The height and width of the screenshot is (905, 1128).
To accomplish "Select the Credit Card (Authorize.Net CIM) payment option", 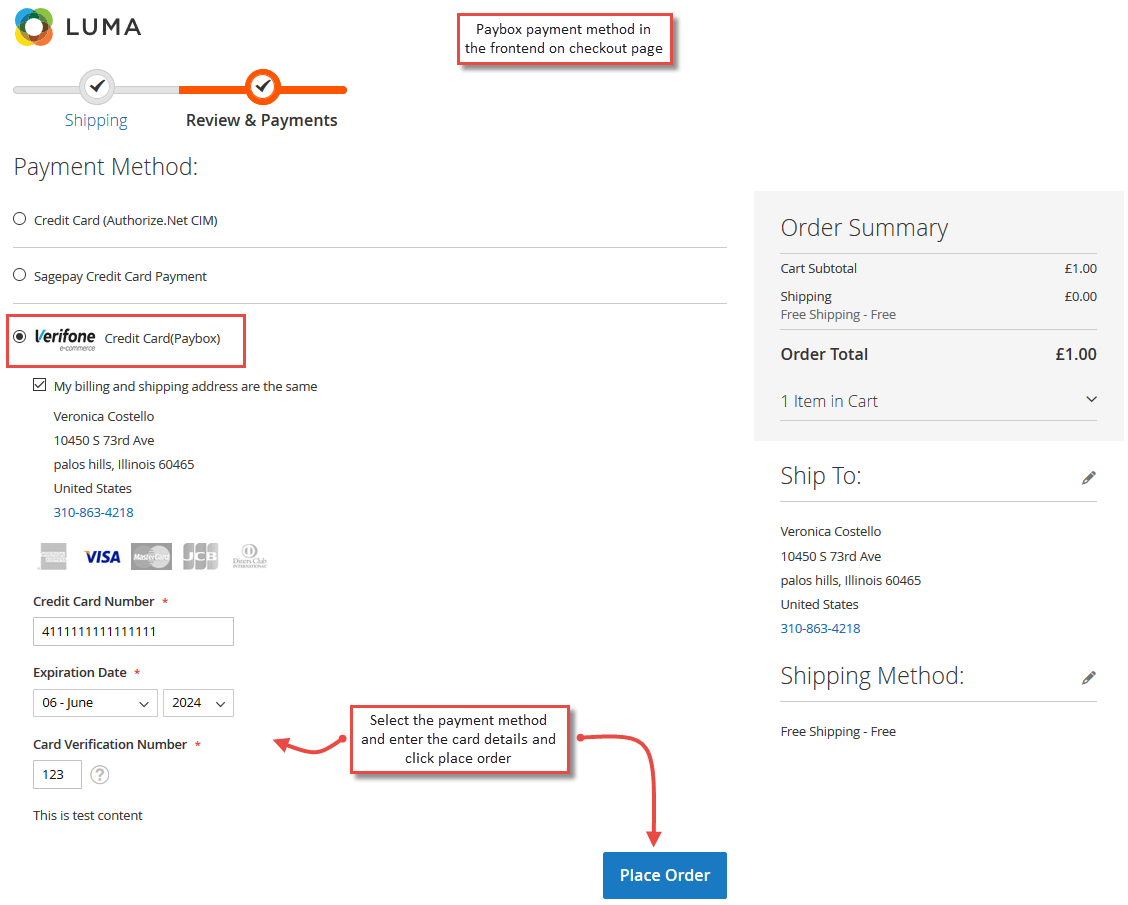I will point(19,218).
